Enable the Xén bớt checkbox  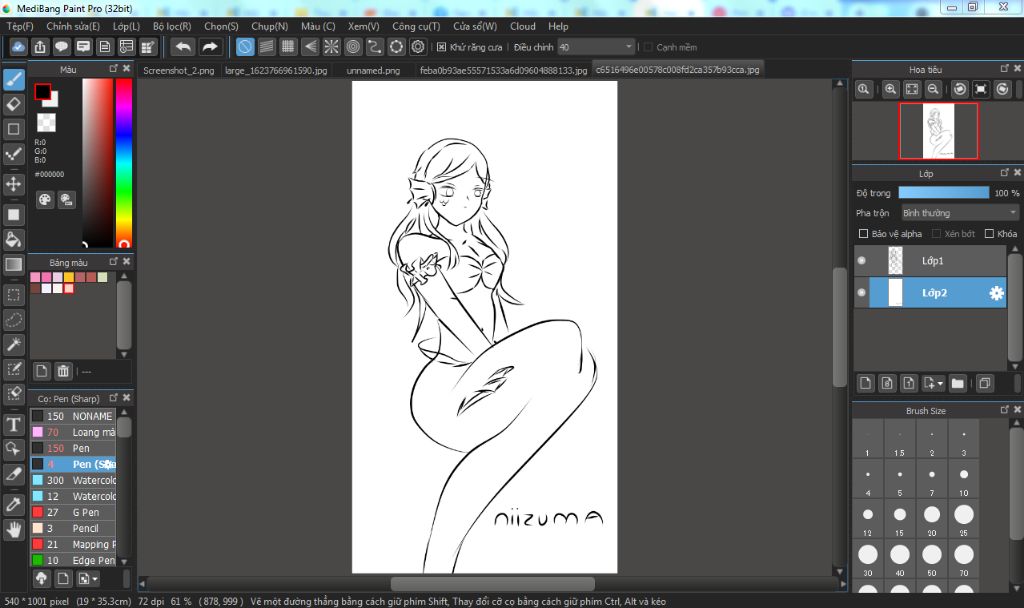[x=936, y=234]
